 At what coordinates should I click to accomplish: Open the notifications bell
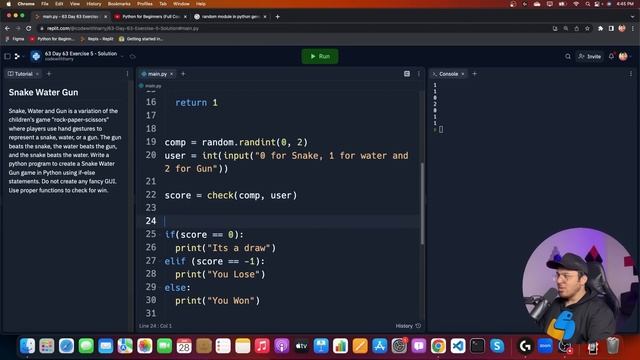(611, 56)
